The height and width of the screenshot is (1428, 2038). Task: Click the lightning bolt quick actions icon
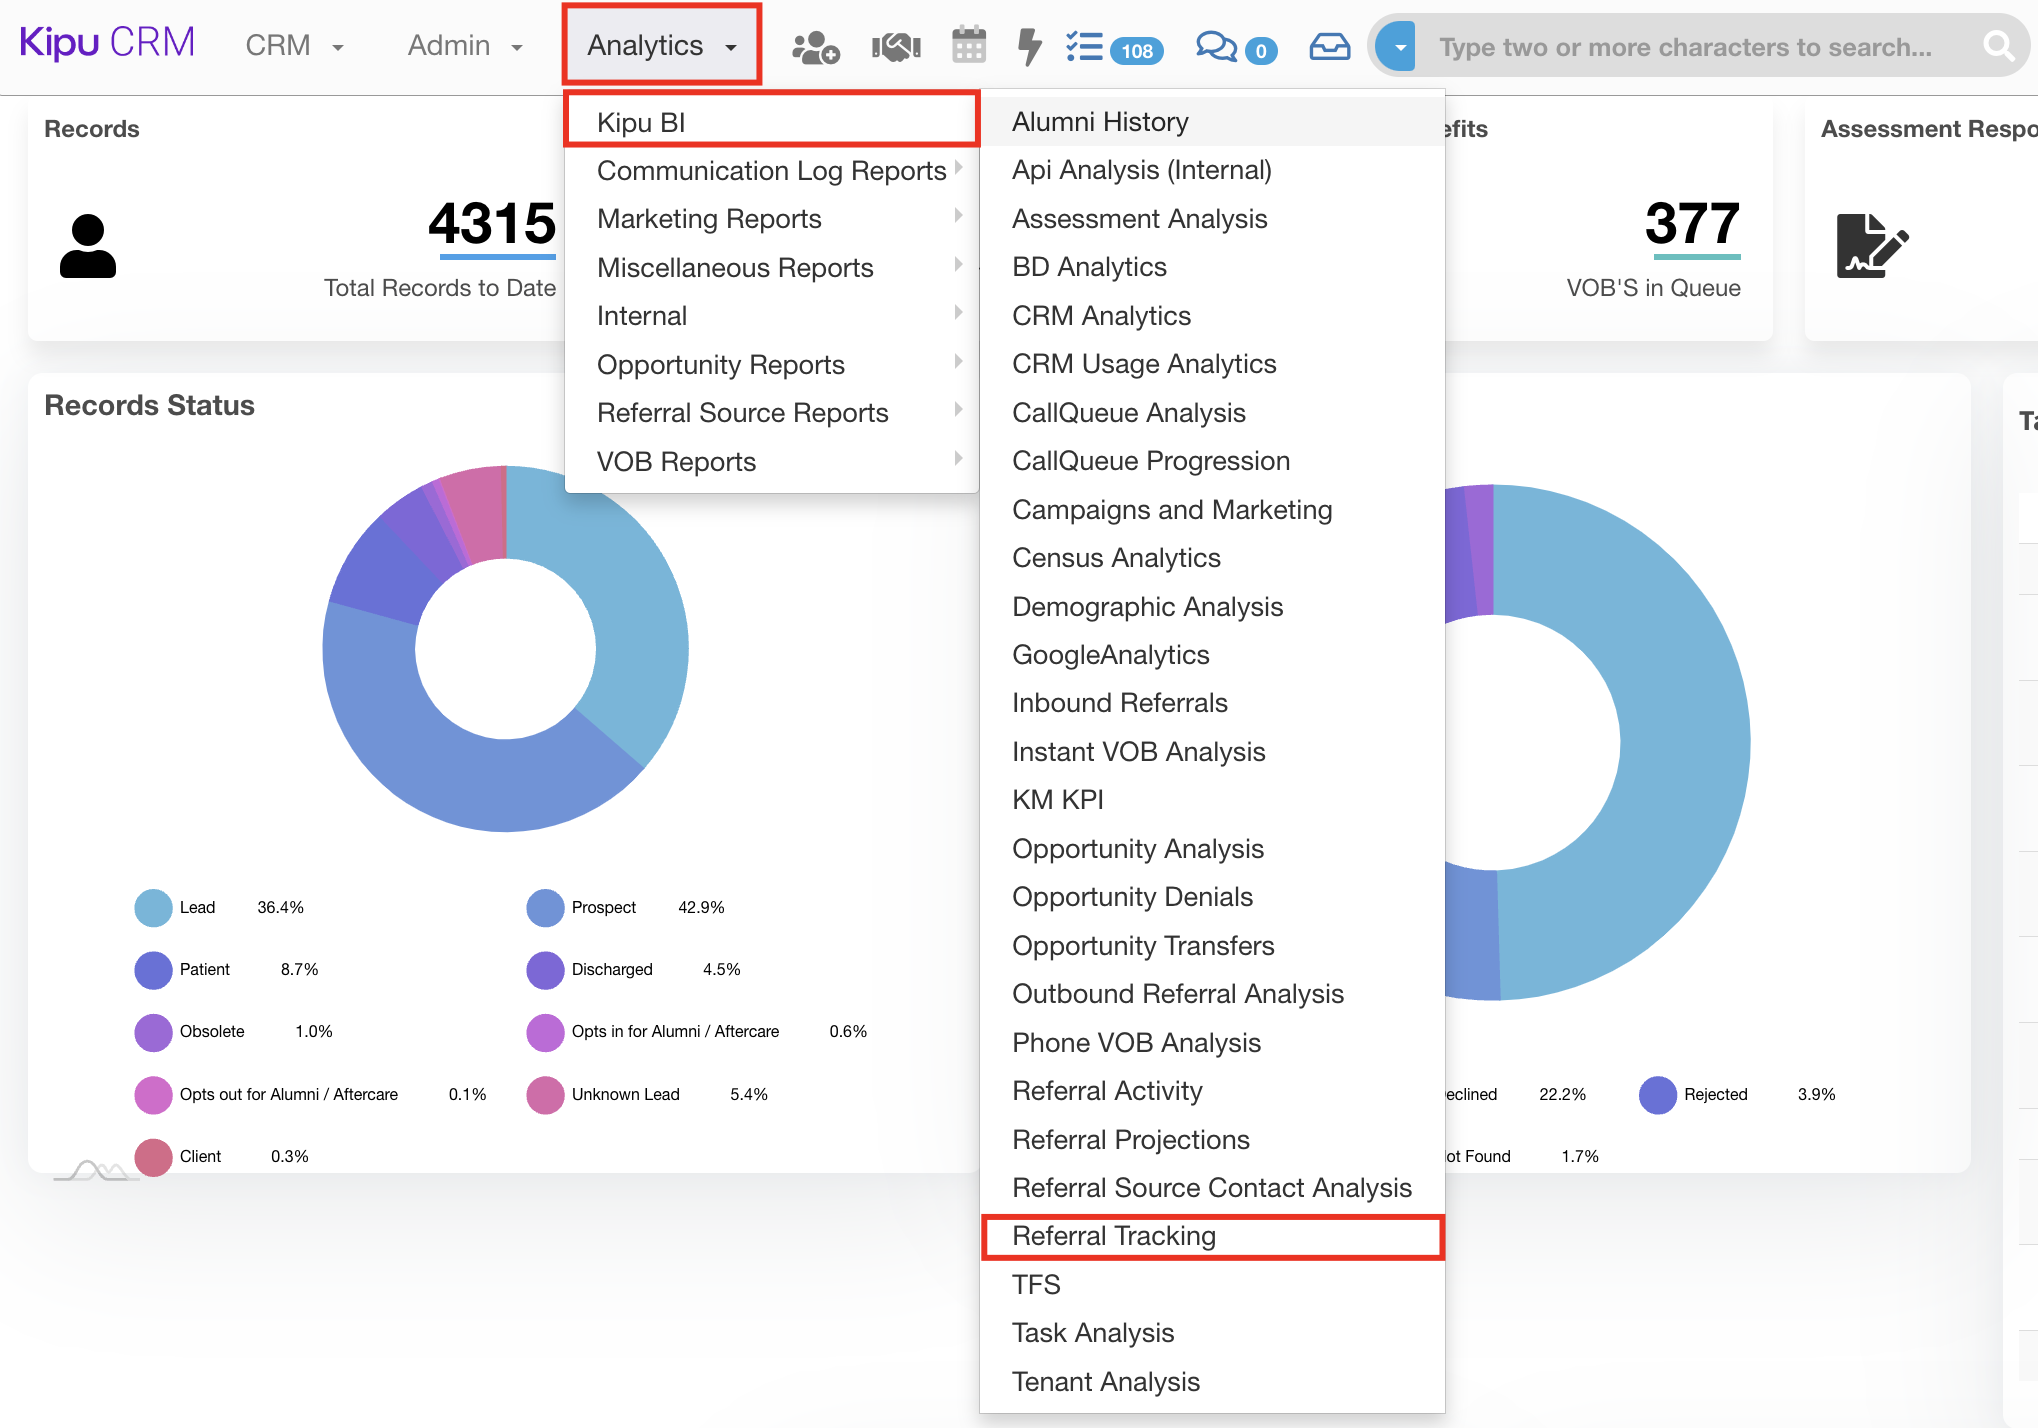click(x=1029, y=46)
